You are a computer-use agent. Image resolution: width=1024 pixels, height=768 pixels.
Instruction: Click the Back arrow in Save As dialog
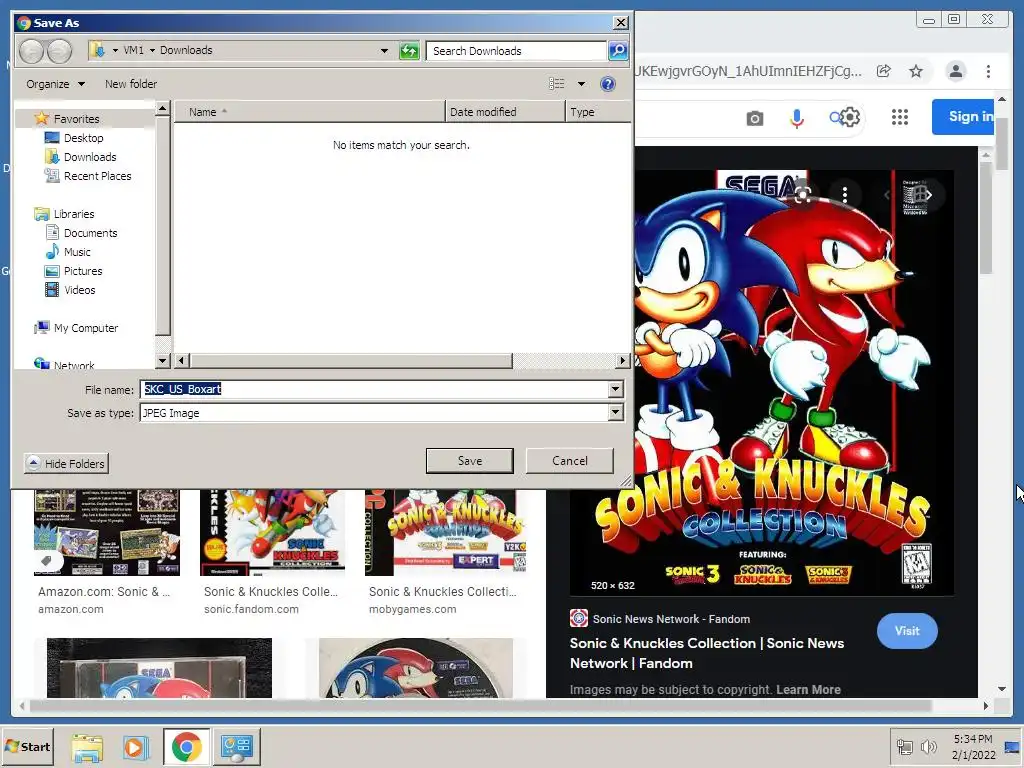tap(31, 51)
